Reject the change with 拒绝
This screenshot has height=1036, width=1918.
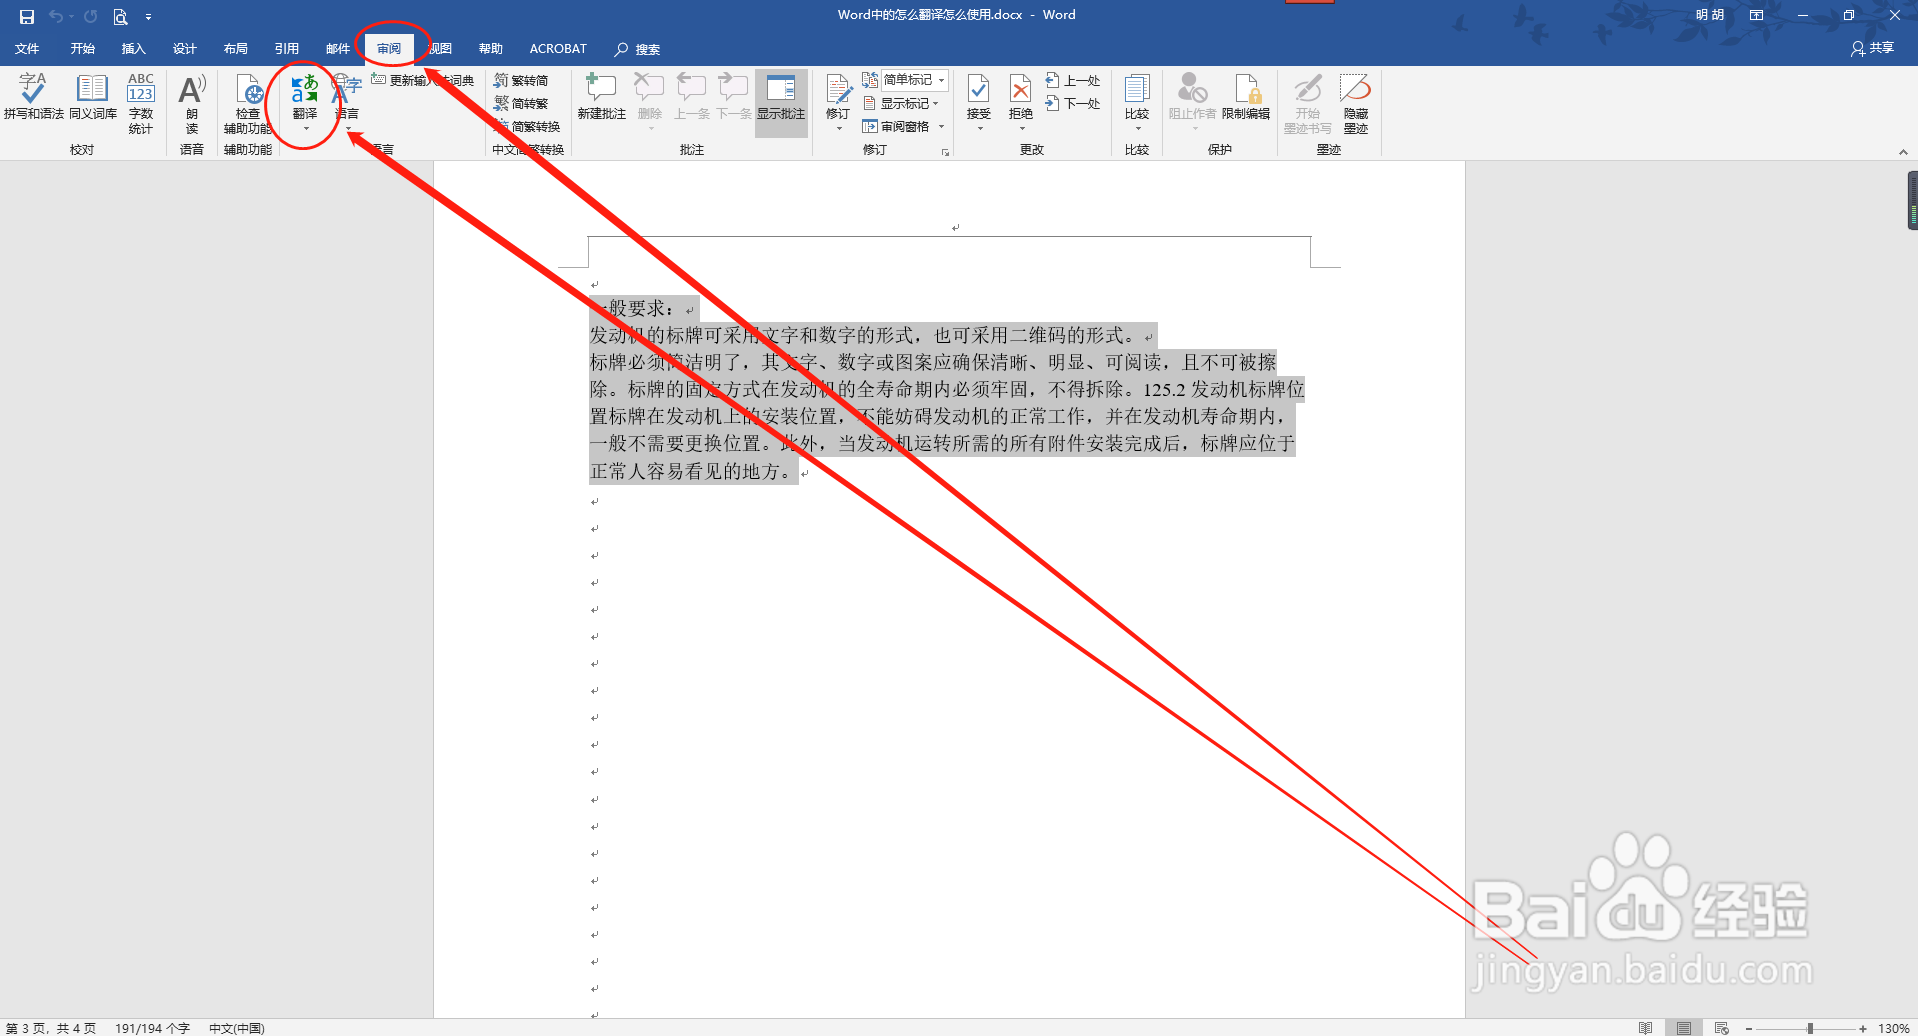pyautogui.click(x=1021, y=95)
